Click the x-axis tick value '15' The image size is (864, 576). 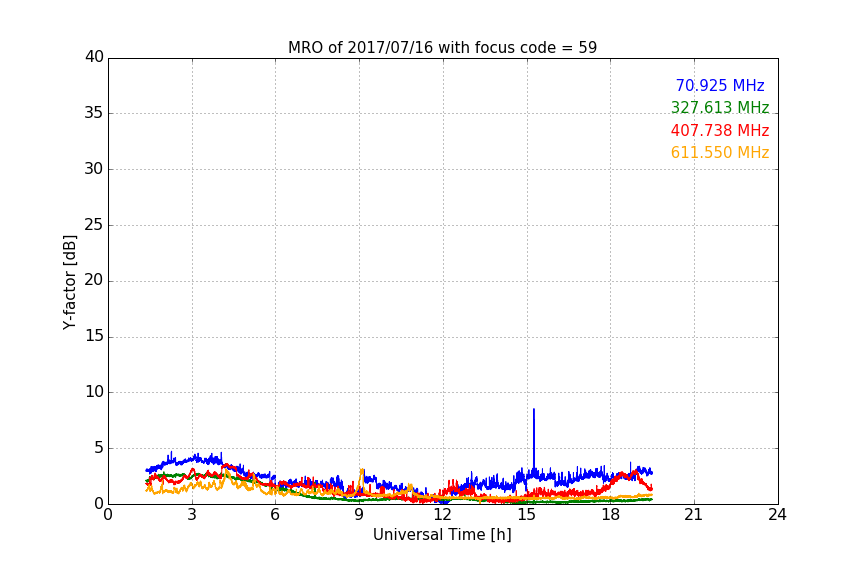tap(527, 515)
